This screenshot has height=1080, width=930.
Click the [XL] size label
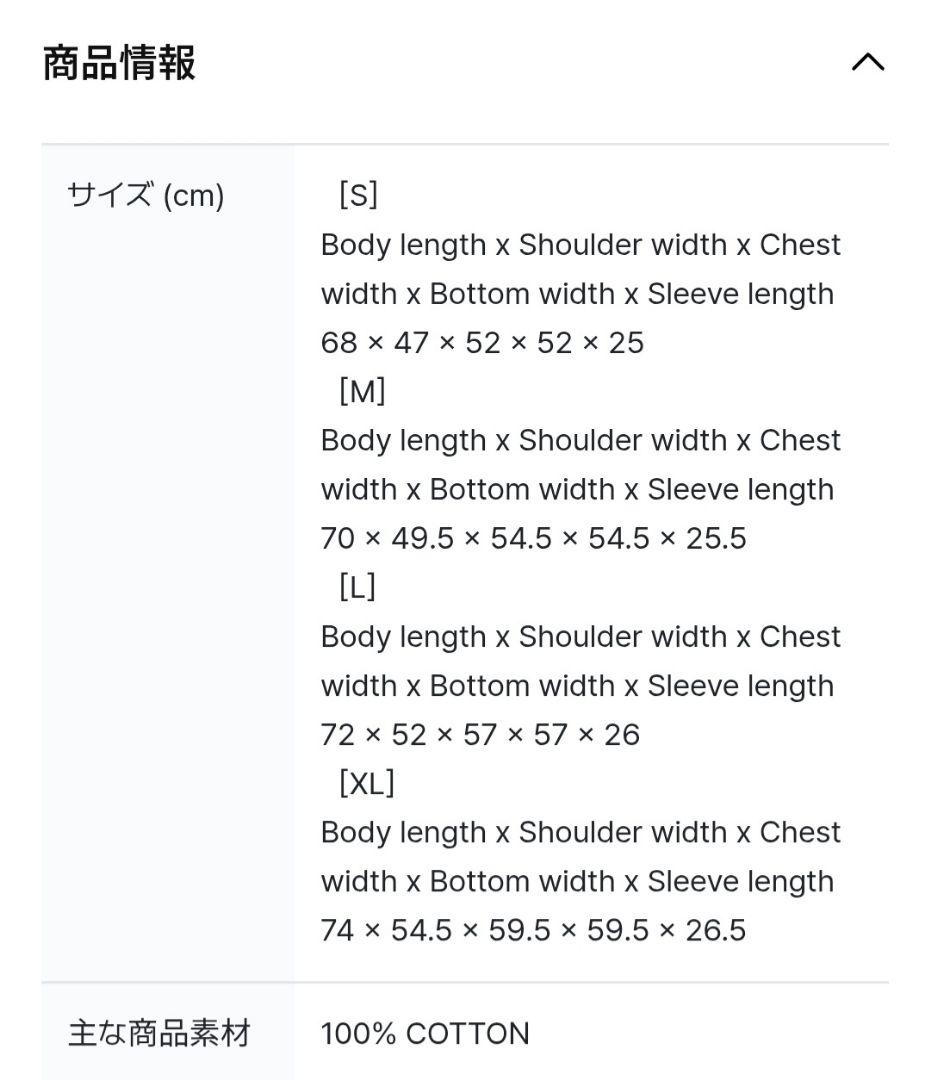tap(367, 783)
